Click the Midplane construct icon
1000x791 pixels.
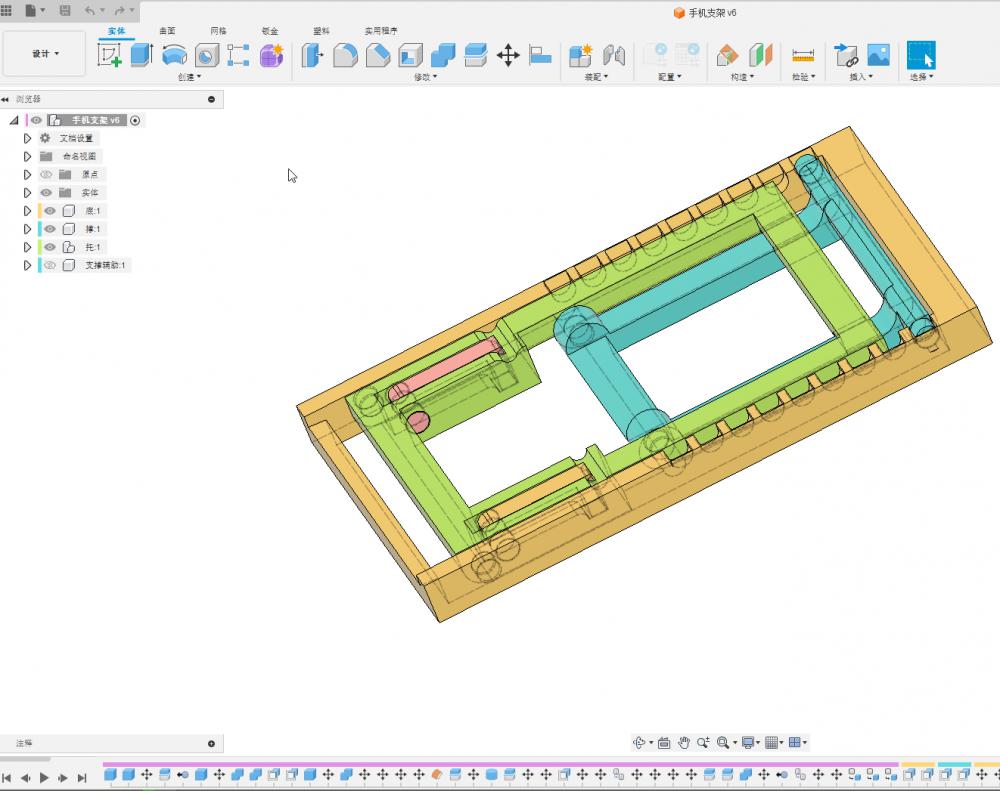click(x=760, y=55)
